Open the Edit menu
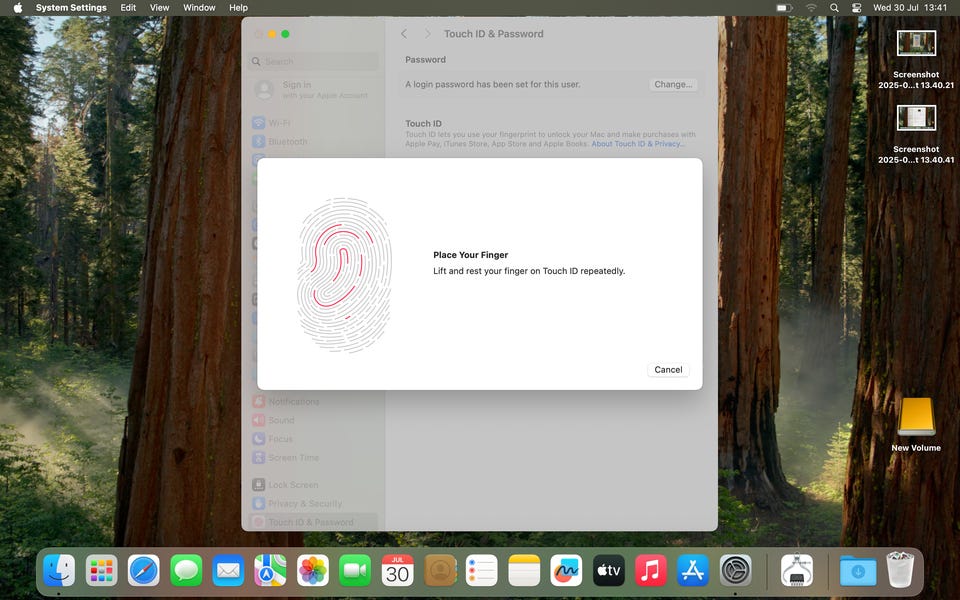The image size is (960, 600). click(x=128, y=8)
